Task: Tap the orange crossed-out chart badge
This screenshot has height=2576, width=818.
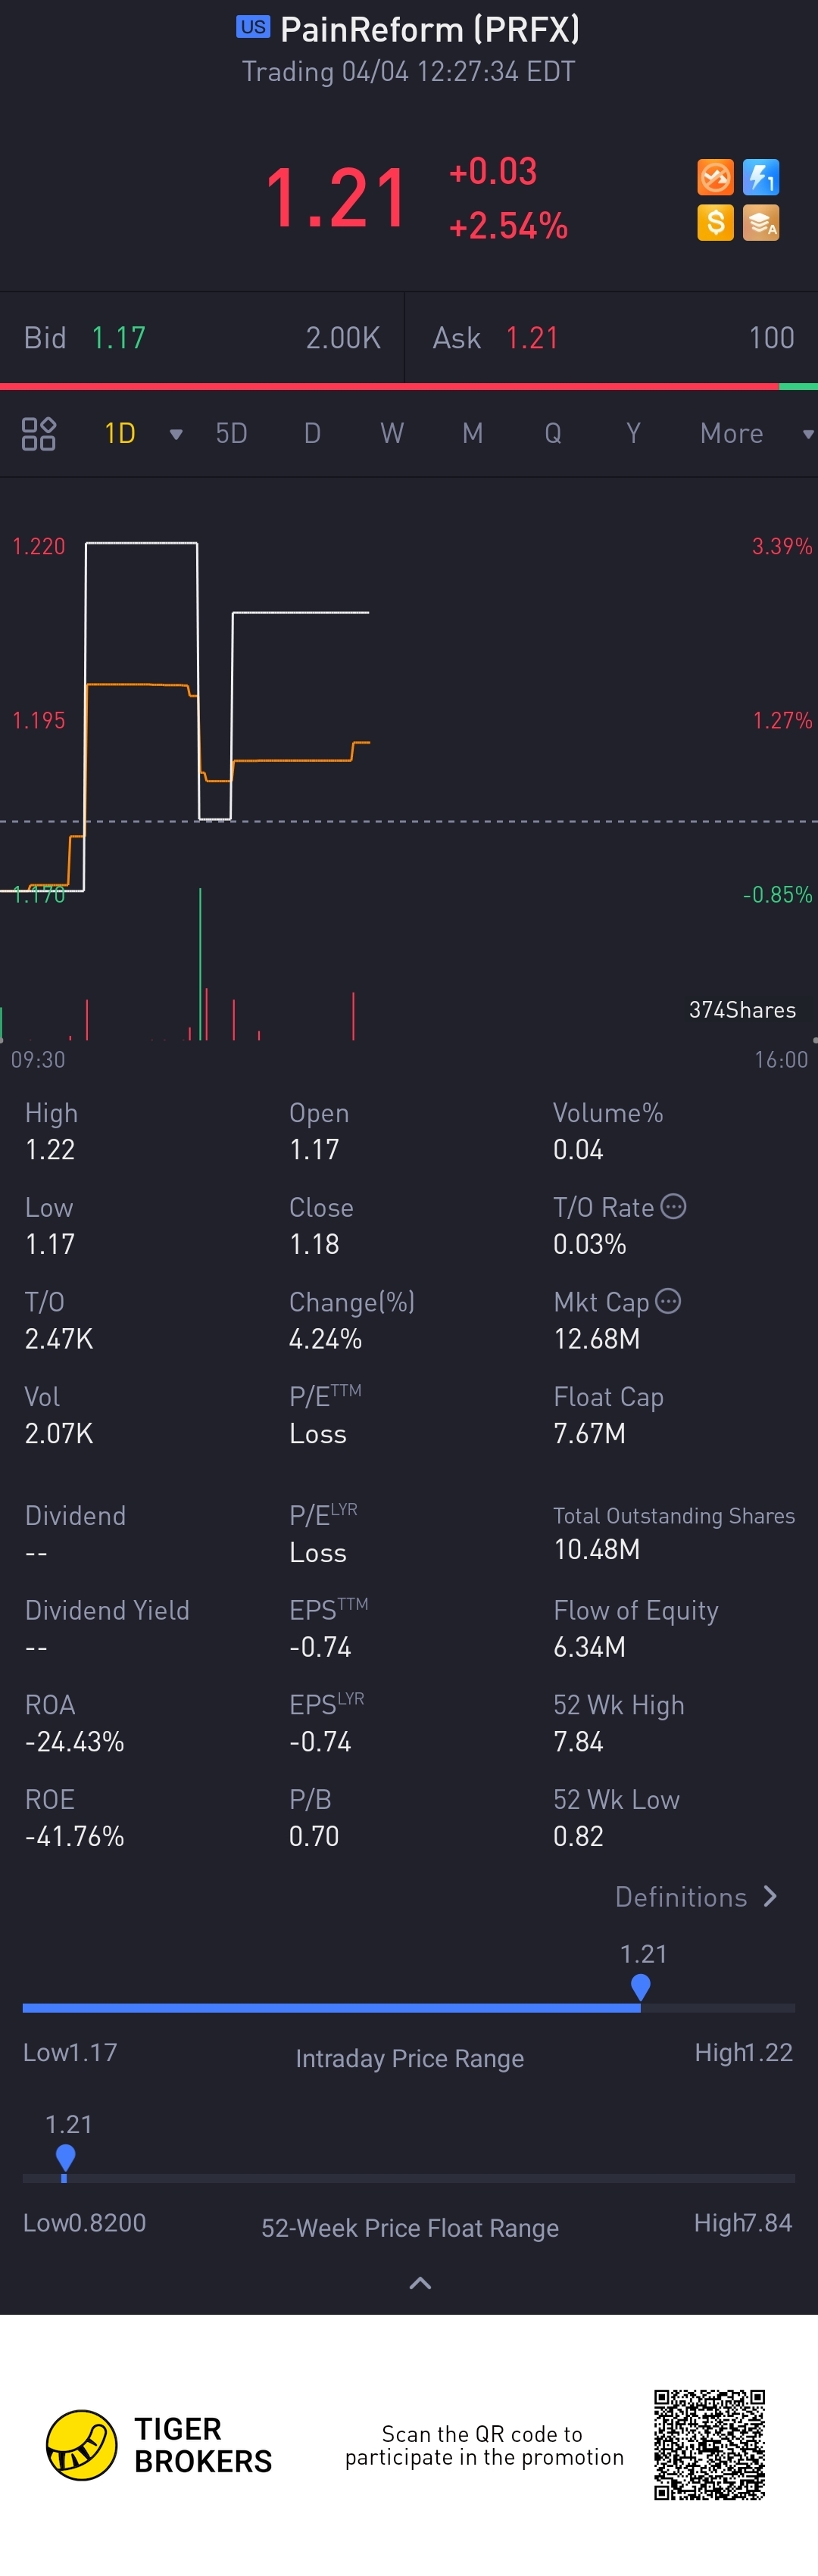Action: [x=715, y=178]
